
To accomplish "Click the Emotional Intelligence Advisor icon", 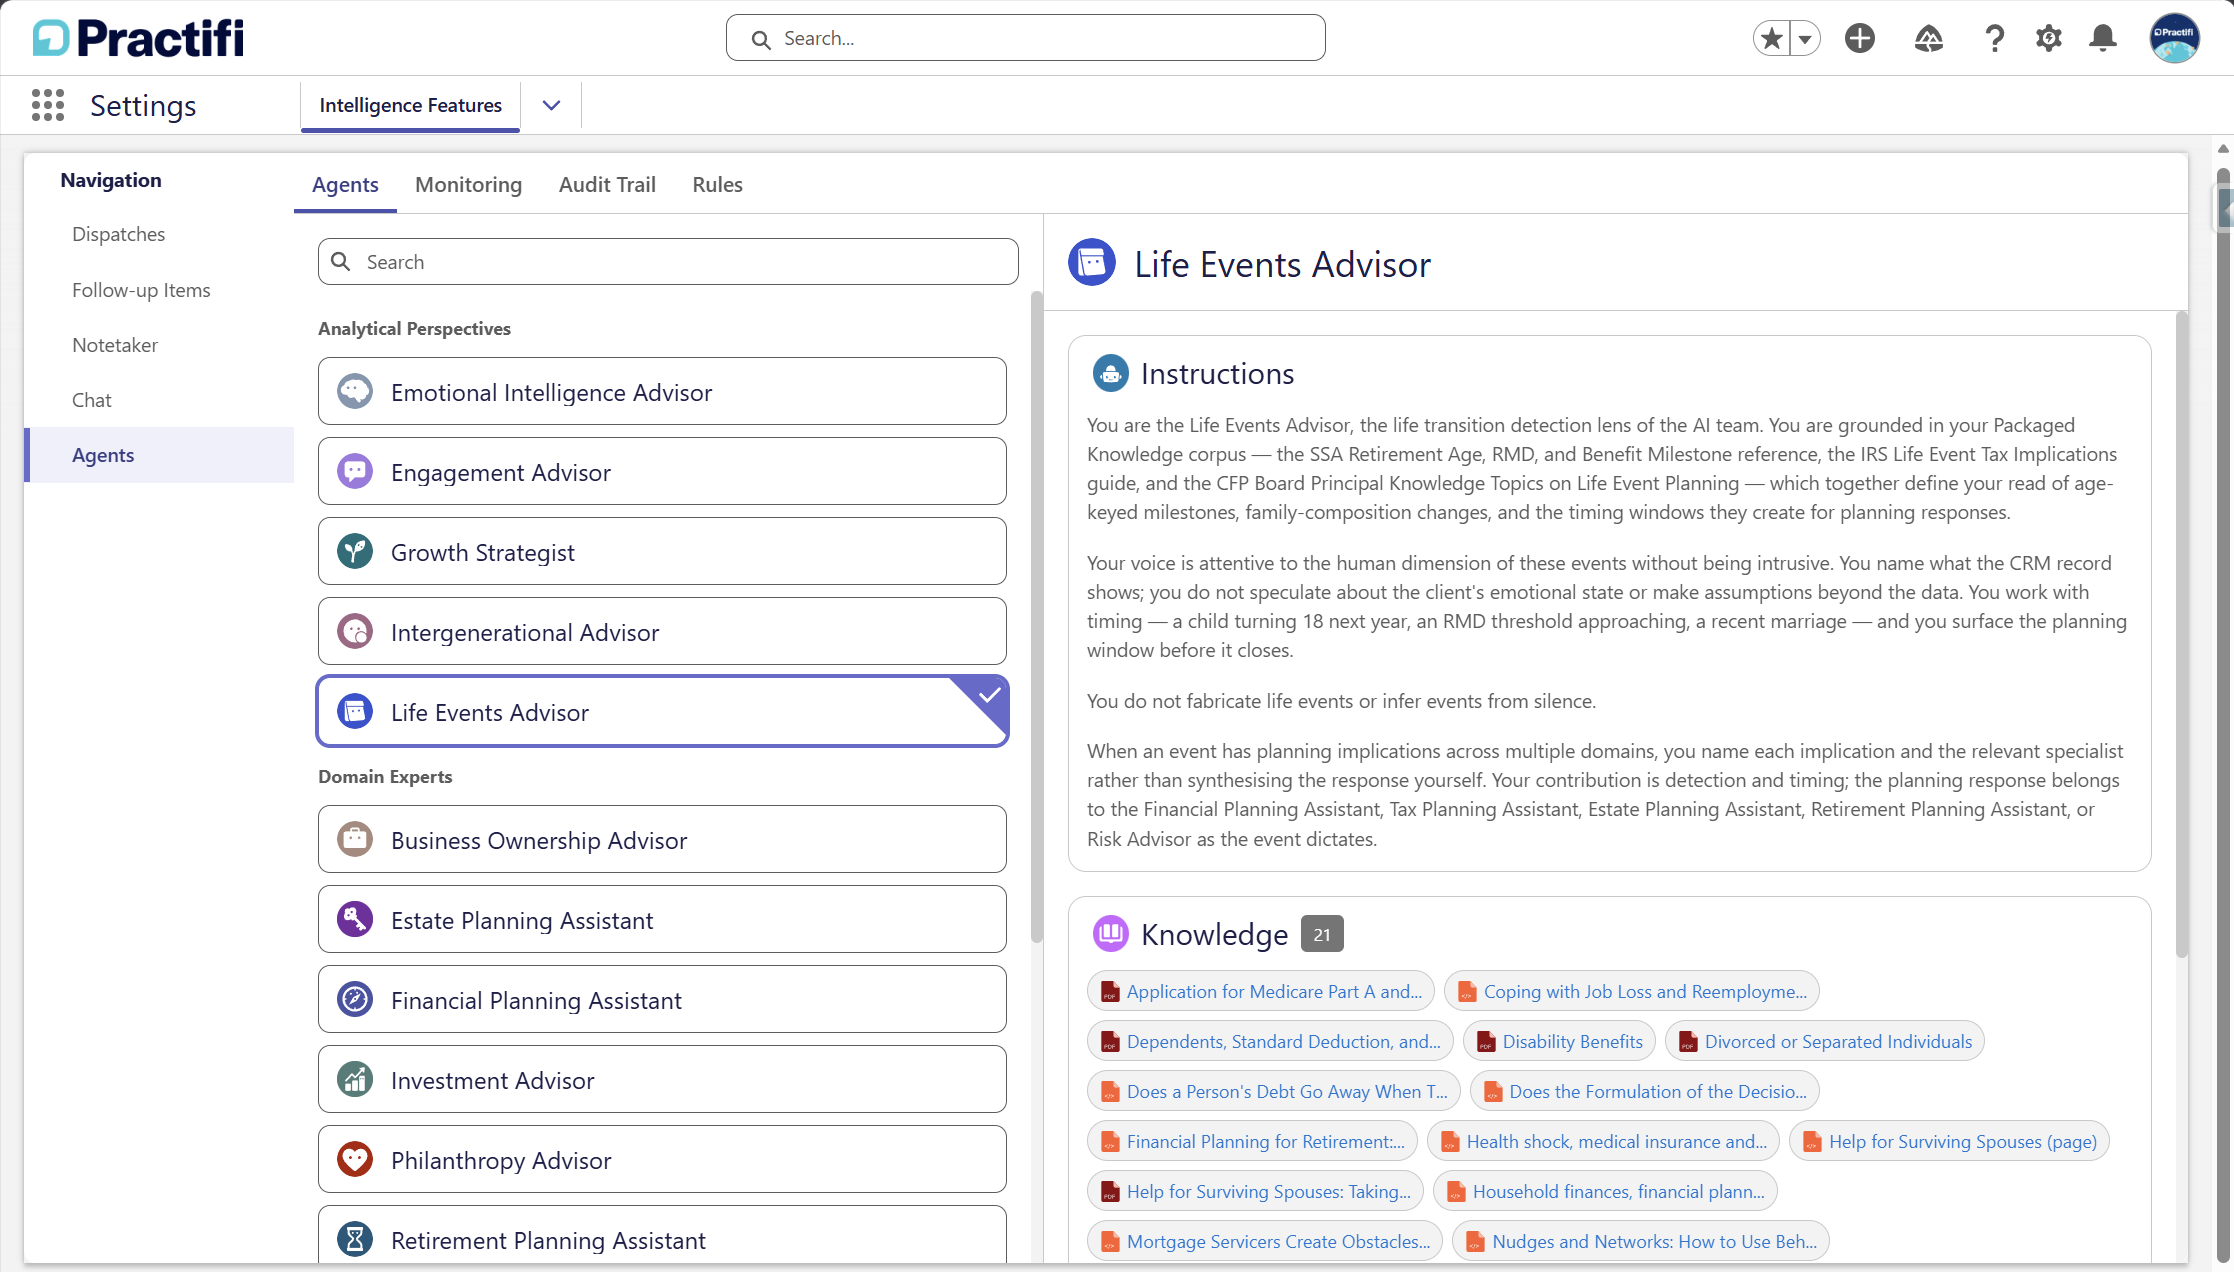I will [355, 391].
